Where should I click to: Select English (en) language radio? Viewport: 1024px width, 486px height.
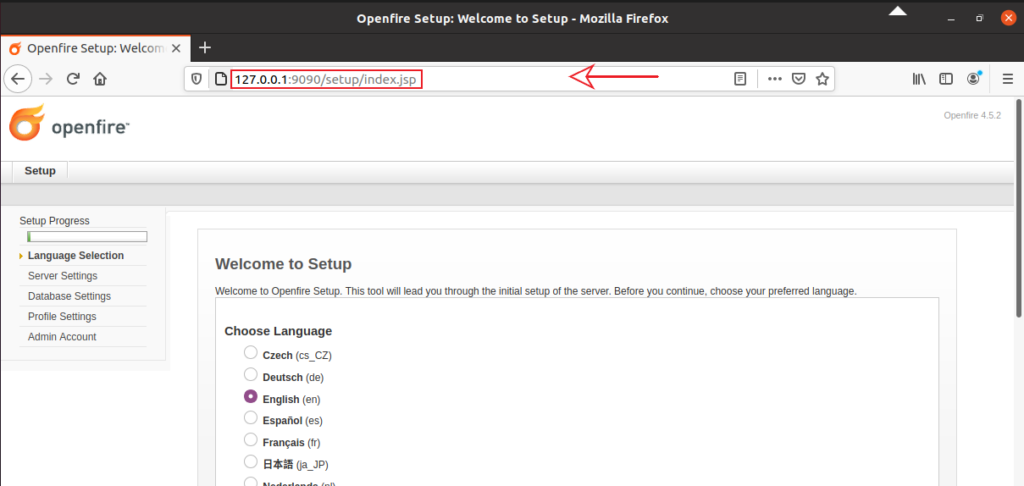pyautogui.click(x=251, y=396)
